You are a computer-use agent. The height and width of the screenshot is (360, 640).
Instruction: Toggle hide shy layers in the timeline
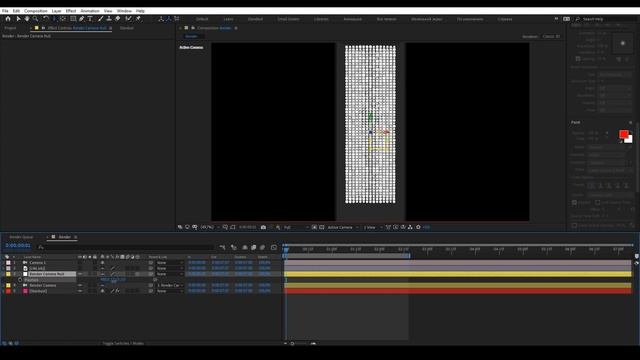pyautogui.click(x=245, y=247)
